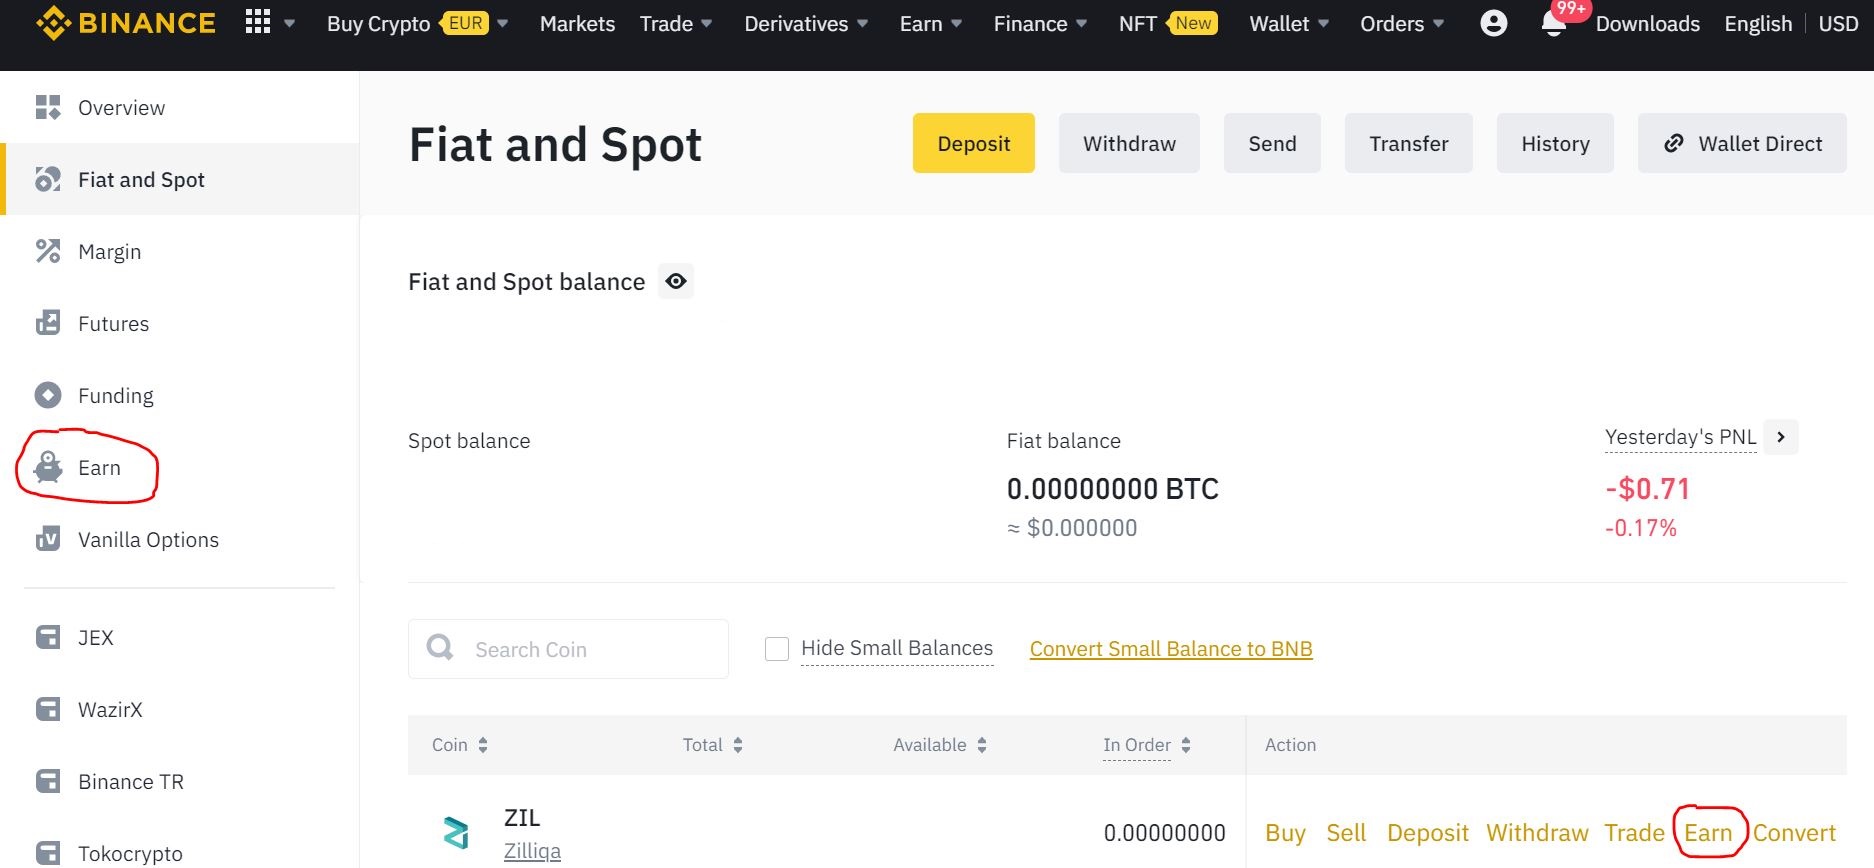Click the yellow Deposit button
This screenshot has width=1874, height=868.
coord(973,143)
